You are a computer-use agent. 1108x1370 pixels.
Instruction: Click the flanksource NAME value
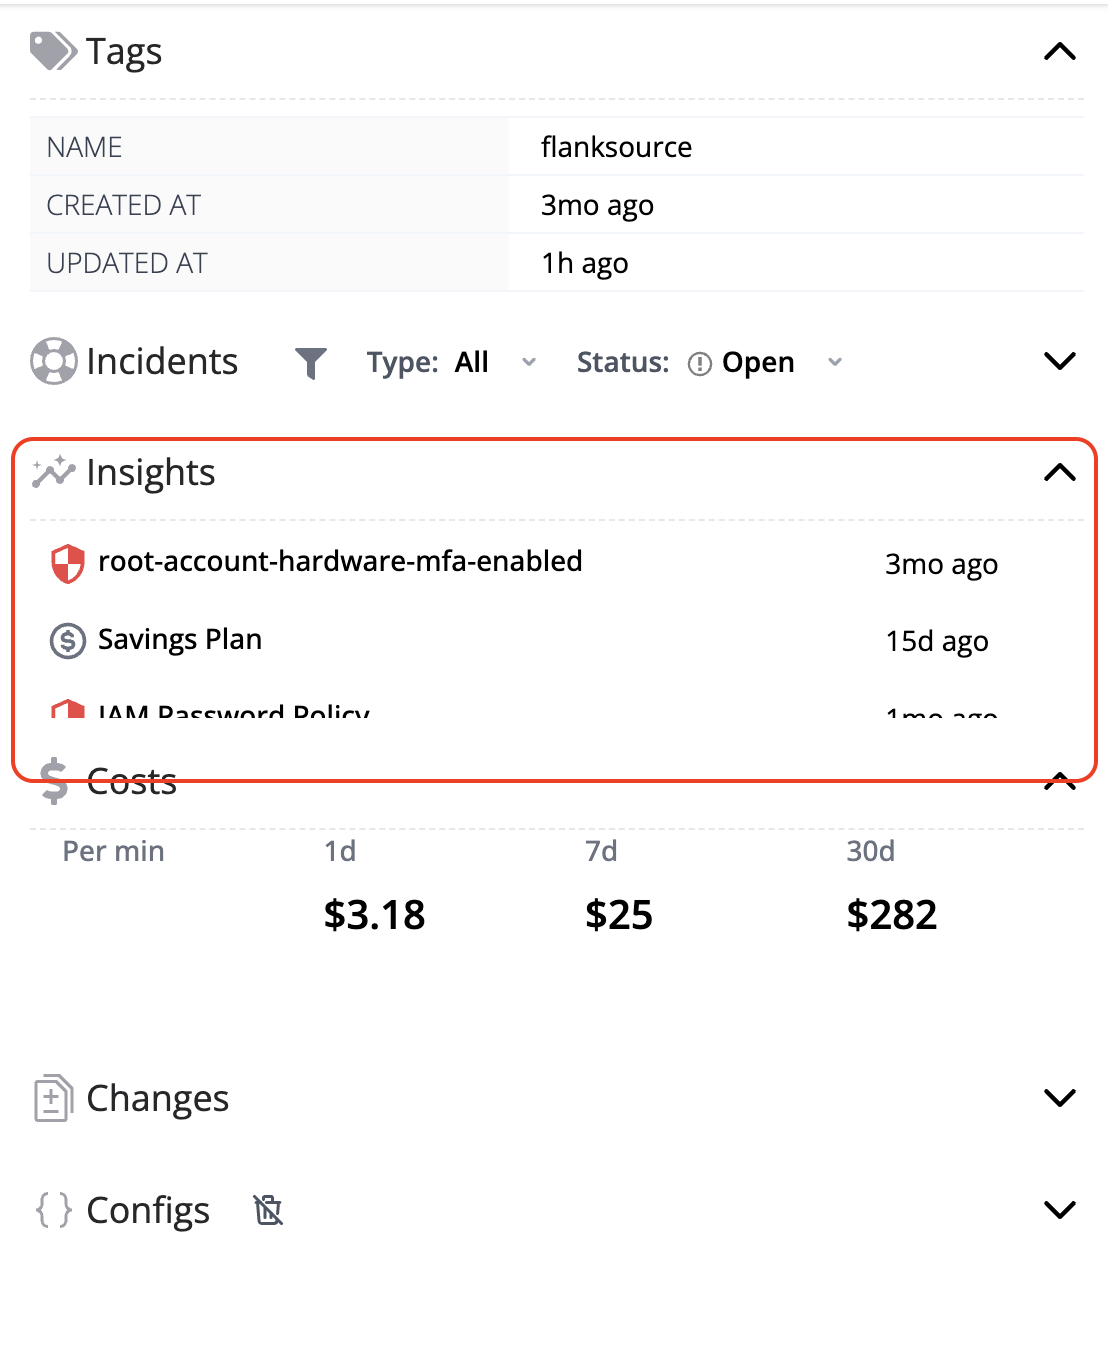click(616, 146)
